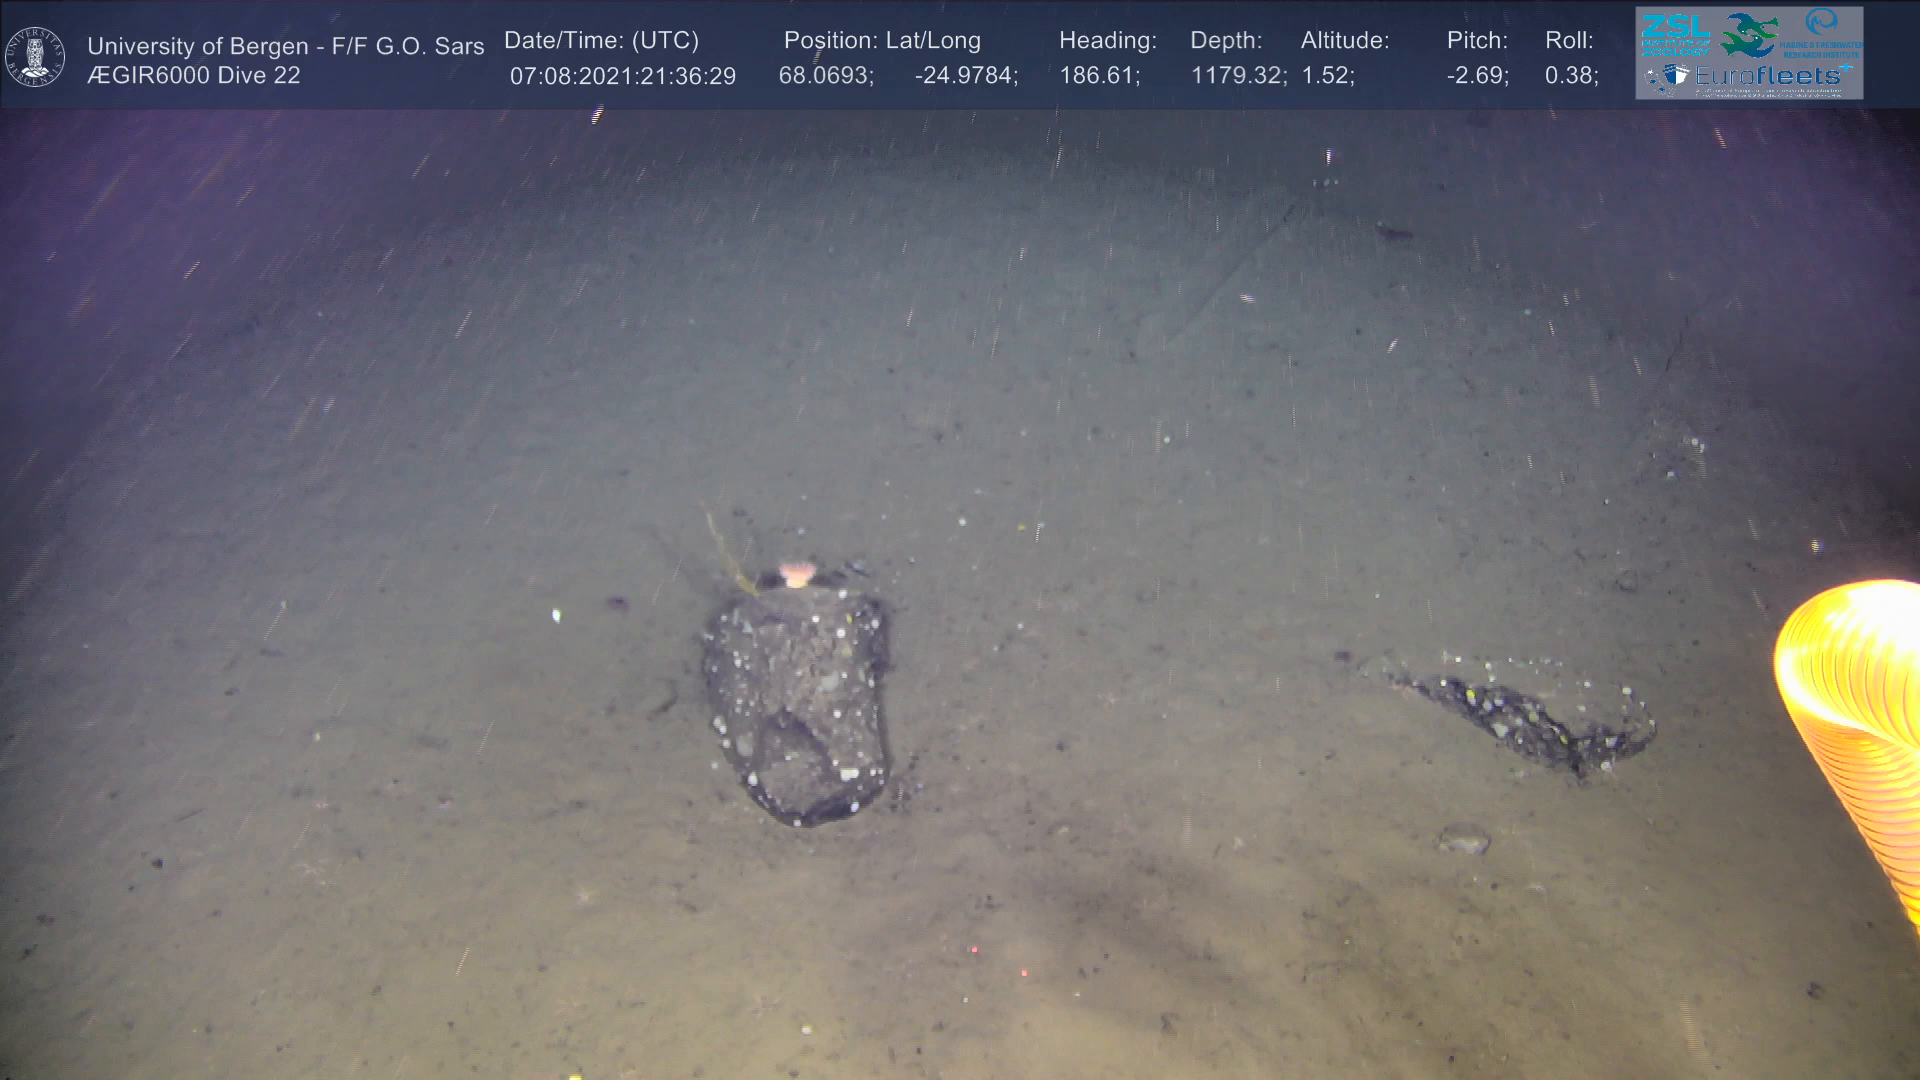Click the Marine & Freshwater Research Institute logo

1822,32
